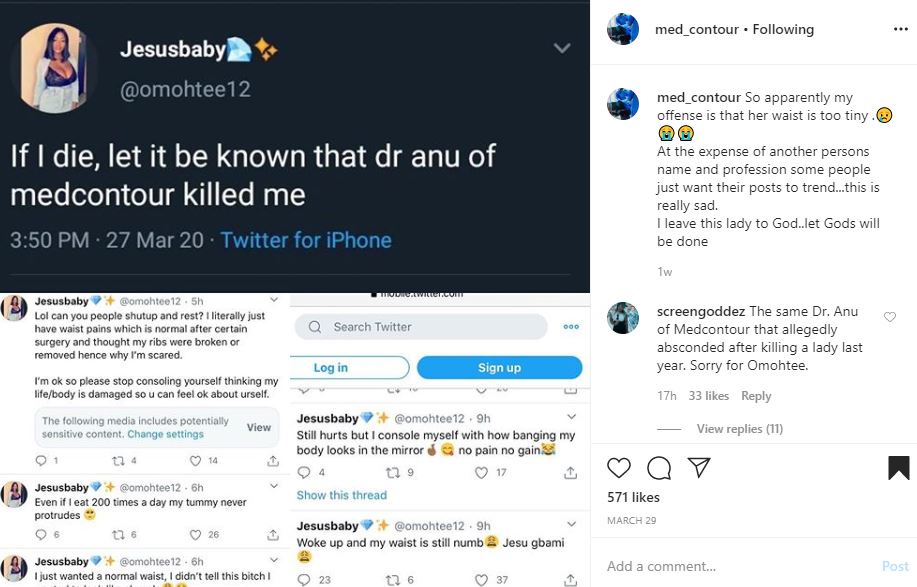Share the post via paper plane icon
The image size is (917, 587).
point(699,468)
